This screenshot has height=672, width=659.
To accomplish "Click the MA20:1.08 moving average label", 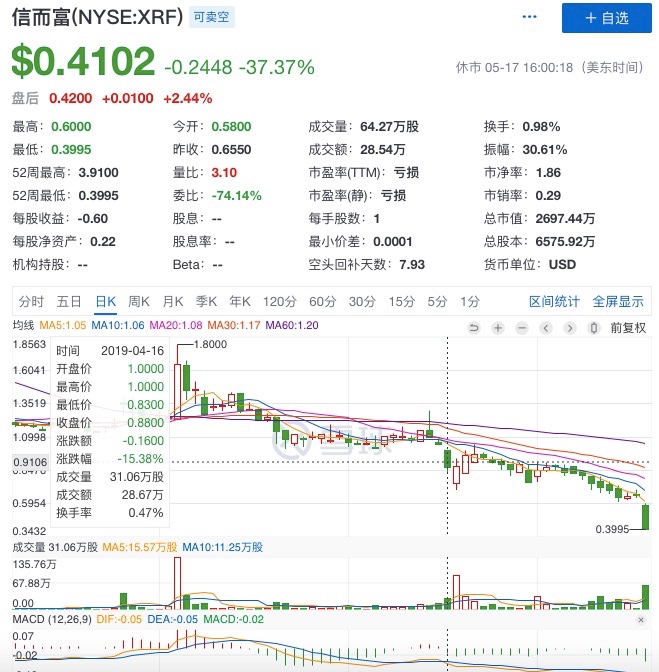I will (x=176, y=325).
